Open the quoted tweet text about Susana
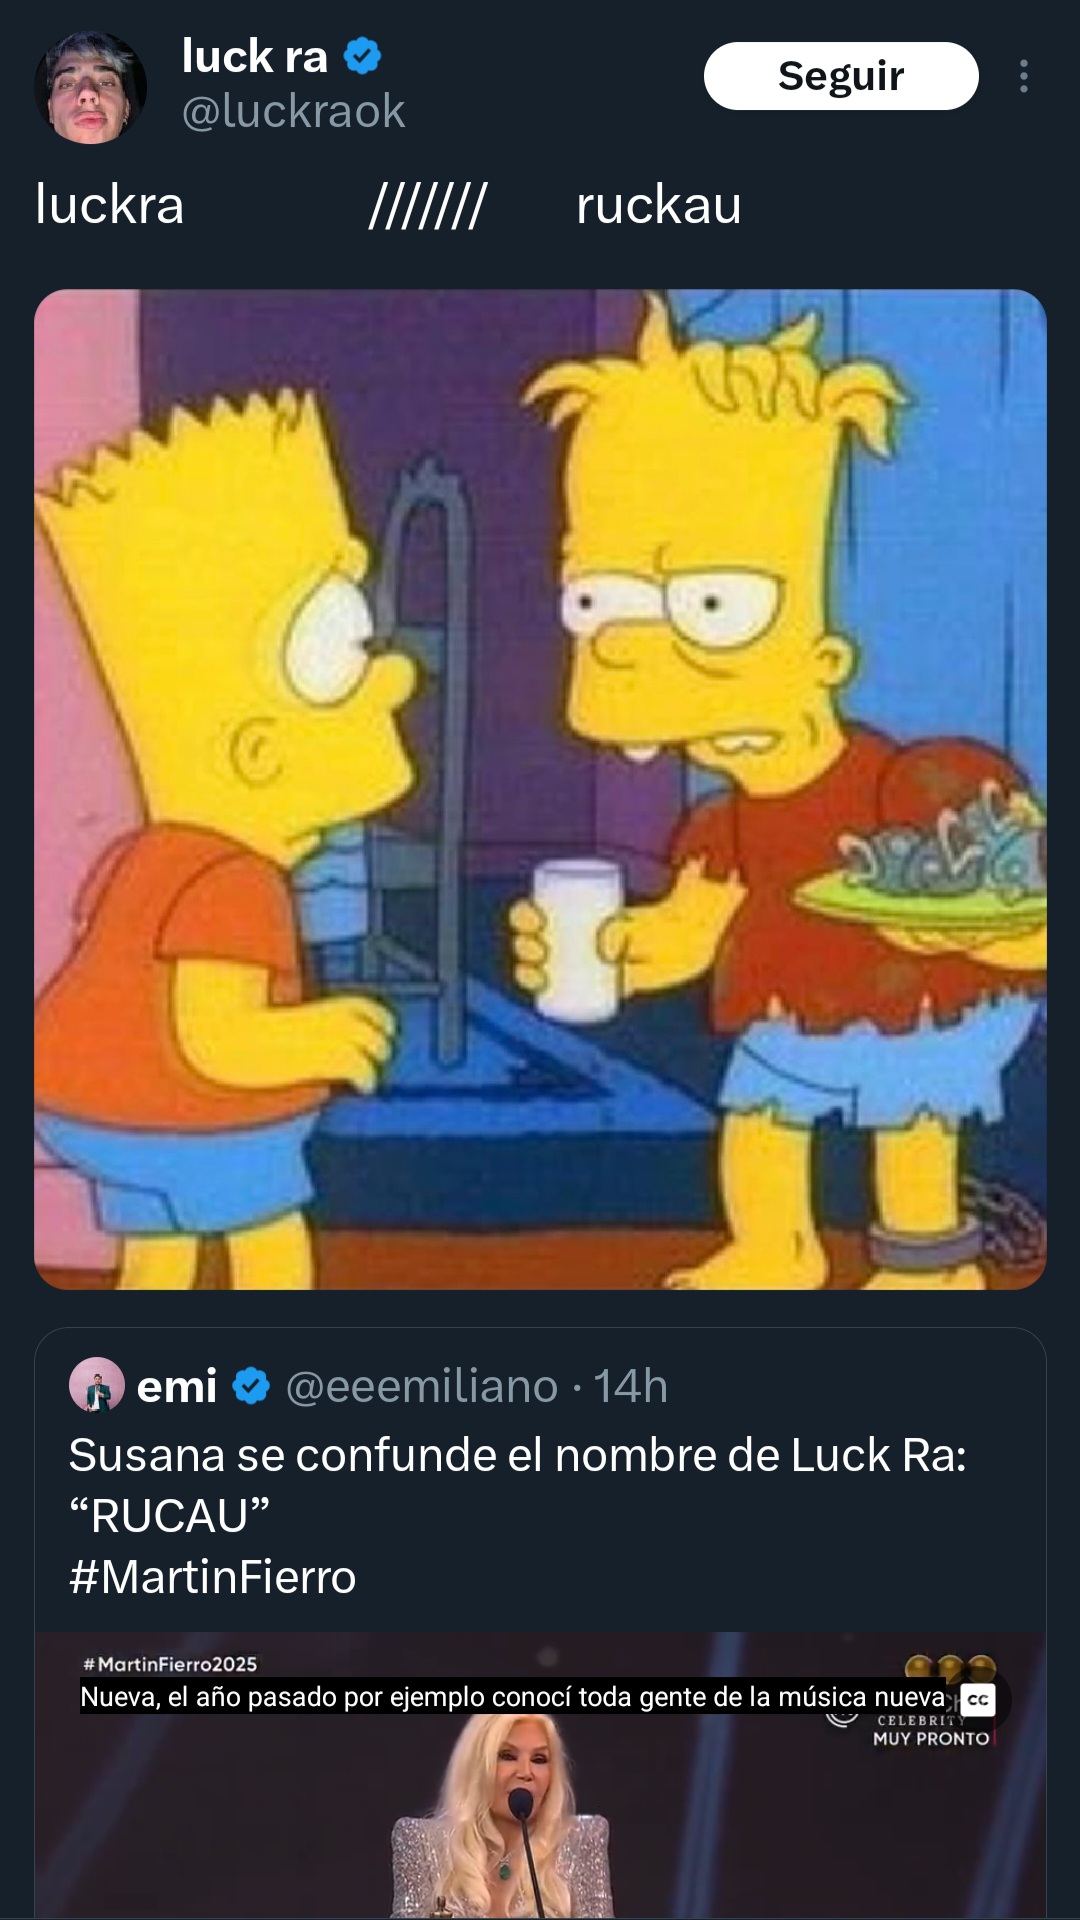 518,1485
